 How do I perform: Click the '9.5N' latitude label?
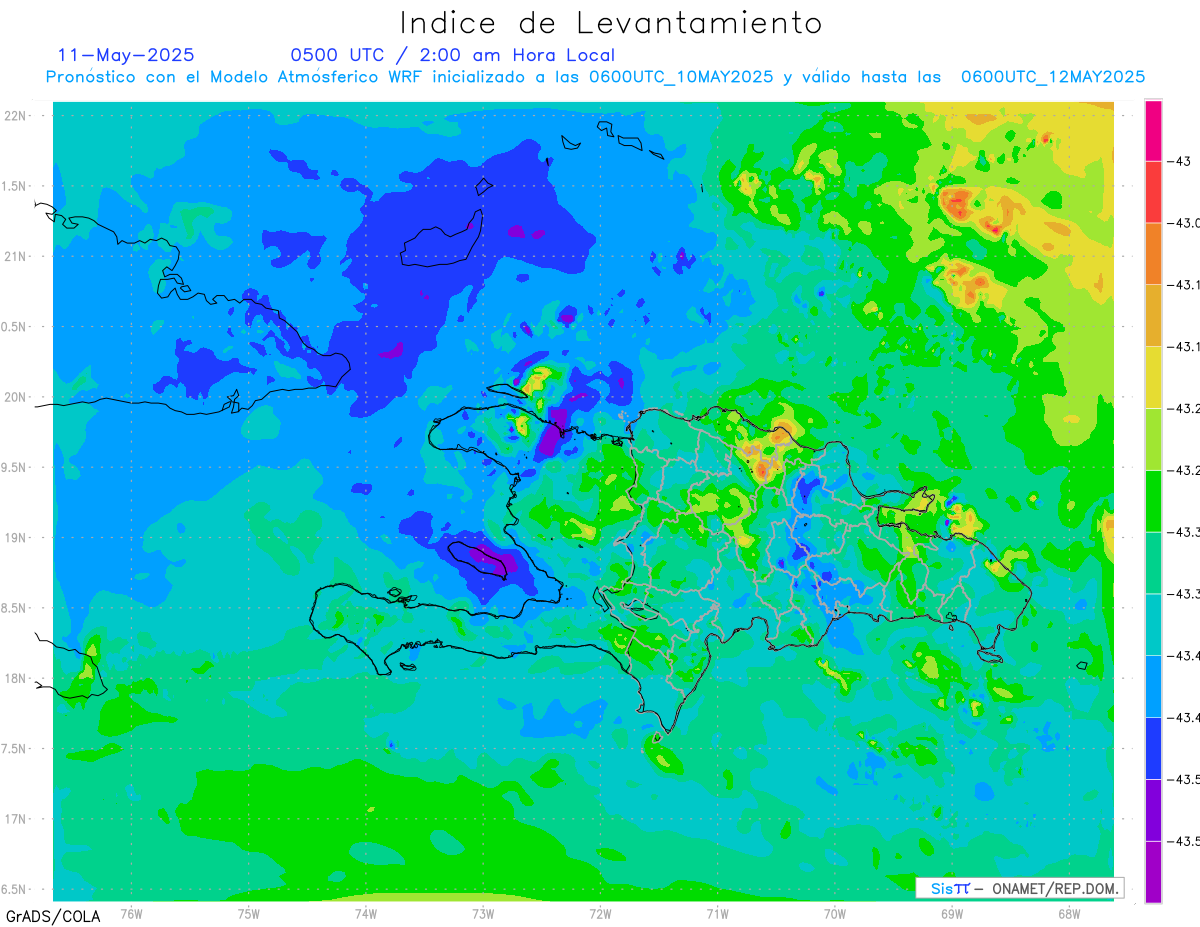pos(15,468)
